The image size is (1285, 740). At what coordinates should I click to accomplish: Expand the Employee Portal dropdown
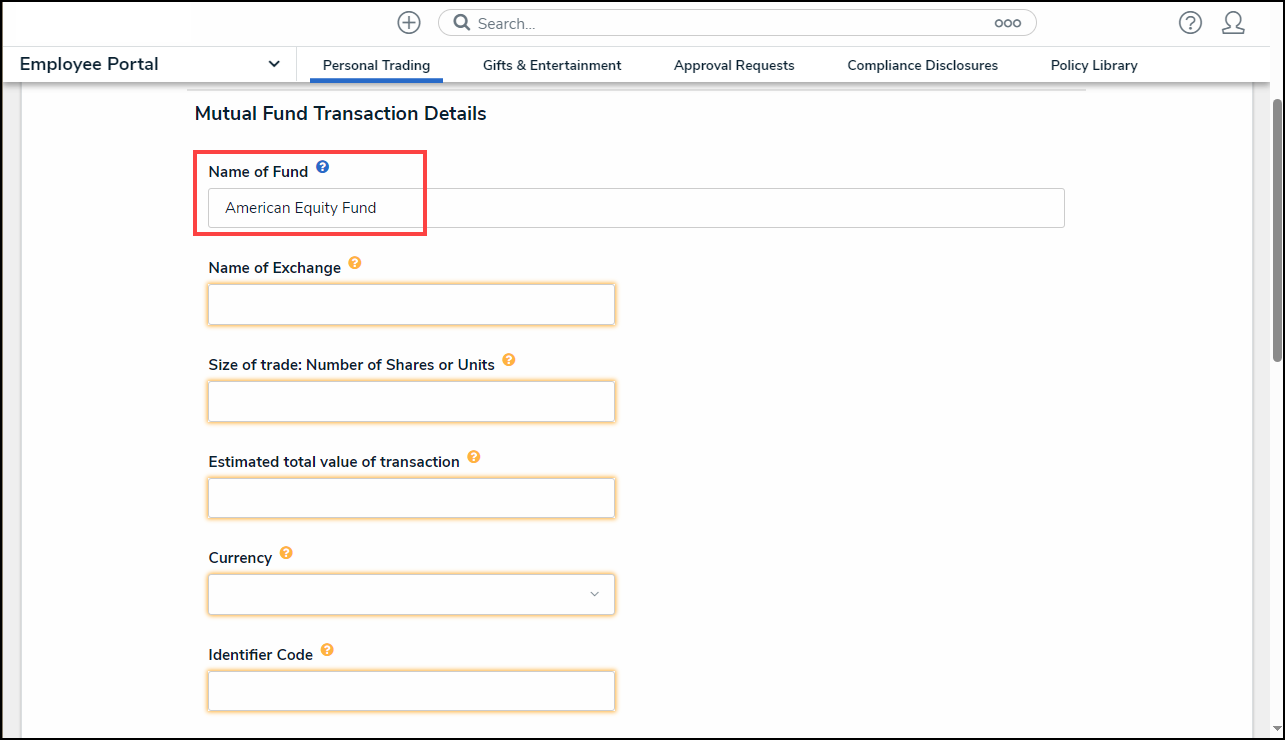pyautogui.click(x=274, y=64)
